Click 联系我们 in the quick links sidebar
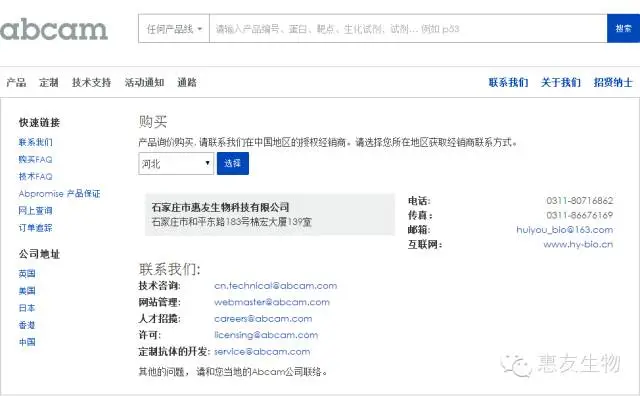Viewport: 640px width, 396px height. 36,142
